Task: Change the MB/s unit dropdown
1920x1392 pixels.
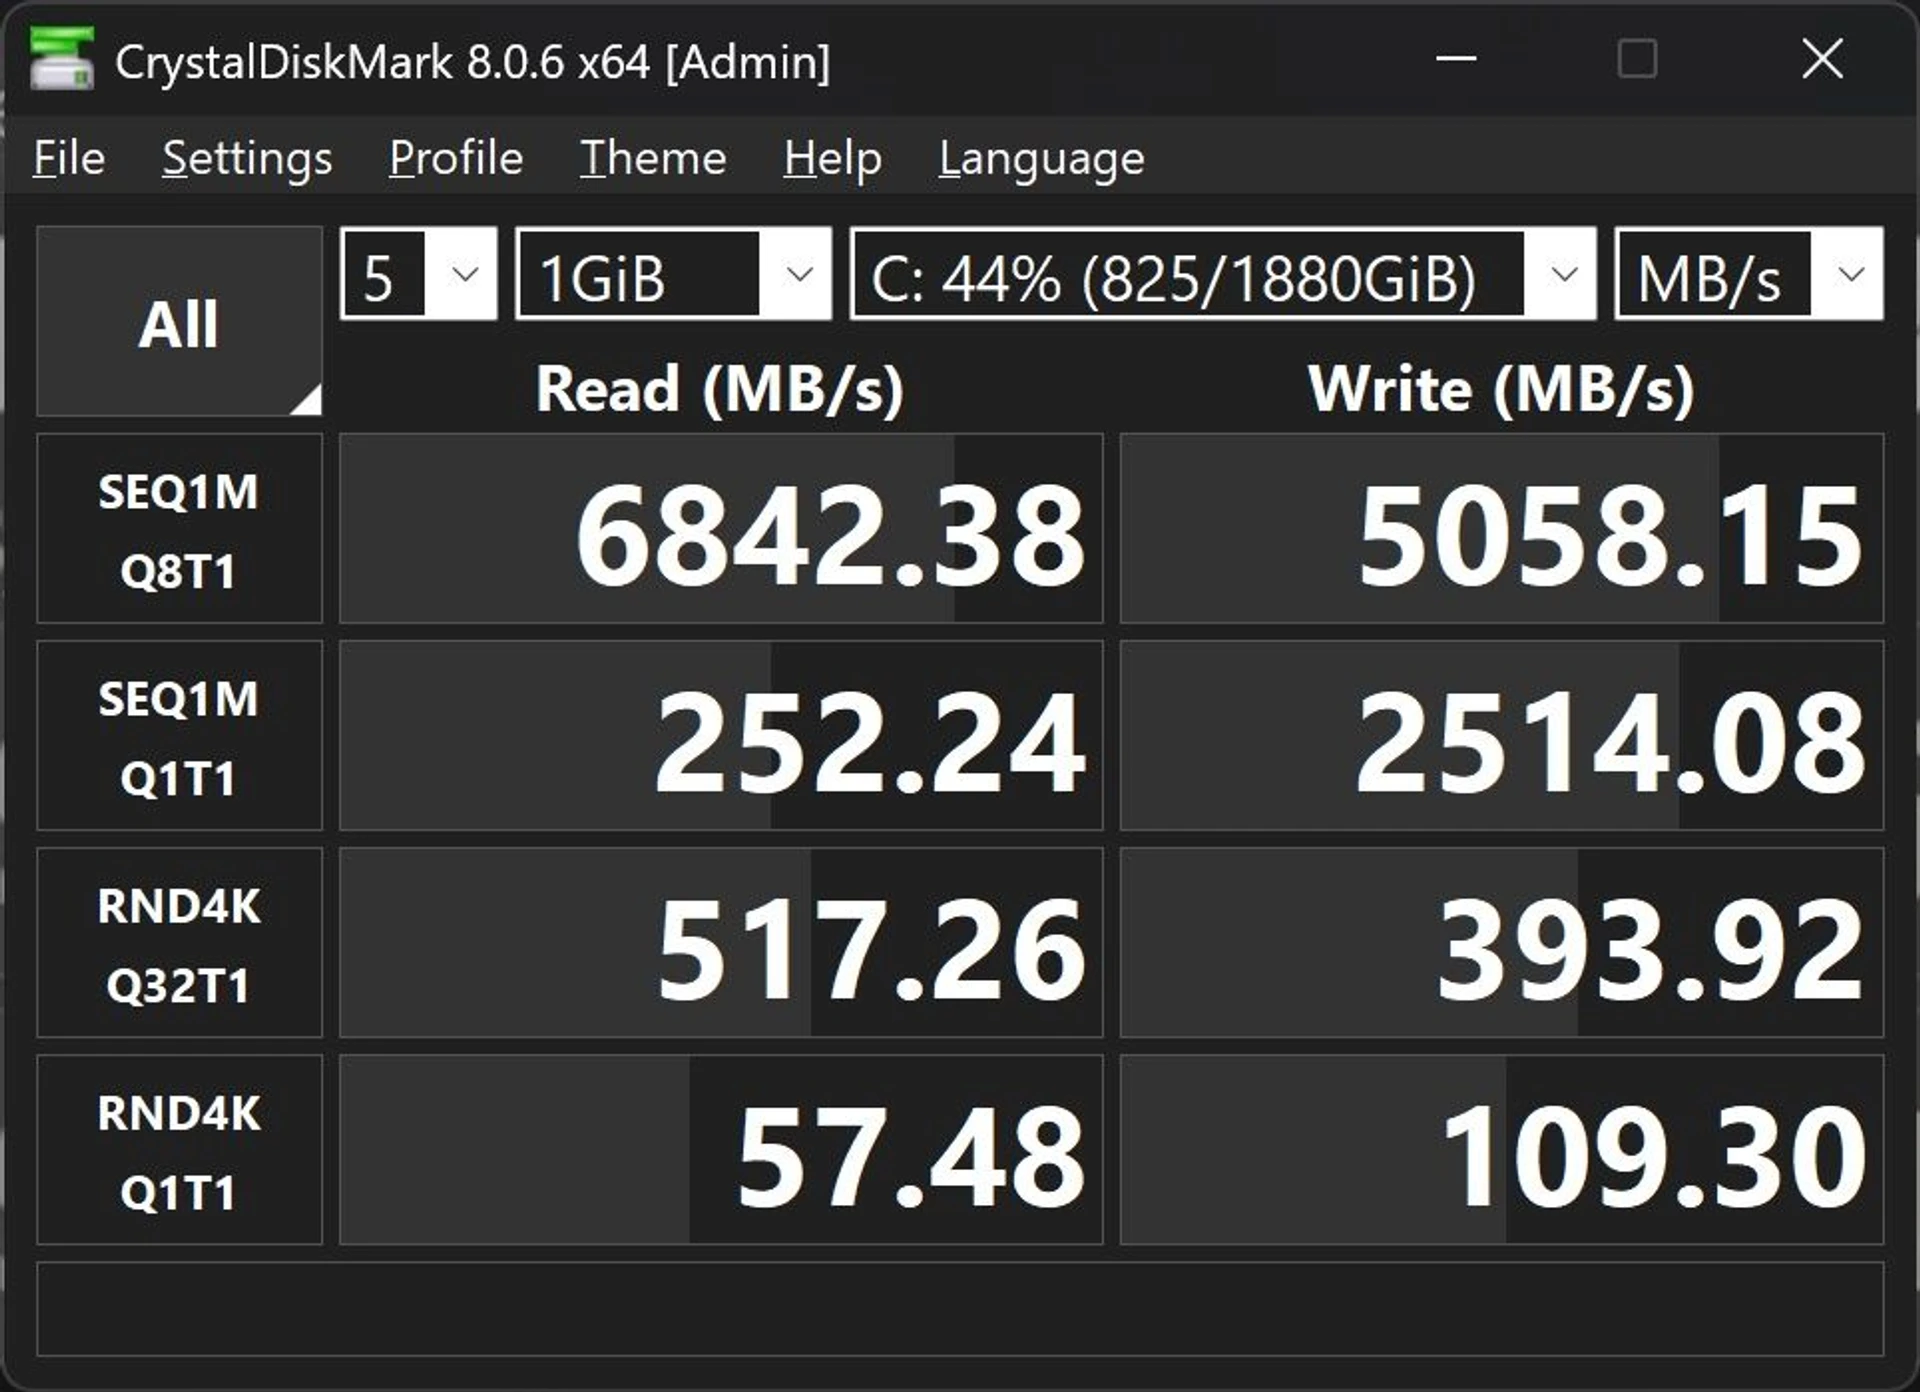Action: tap(1749, 274)
